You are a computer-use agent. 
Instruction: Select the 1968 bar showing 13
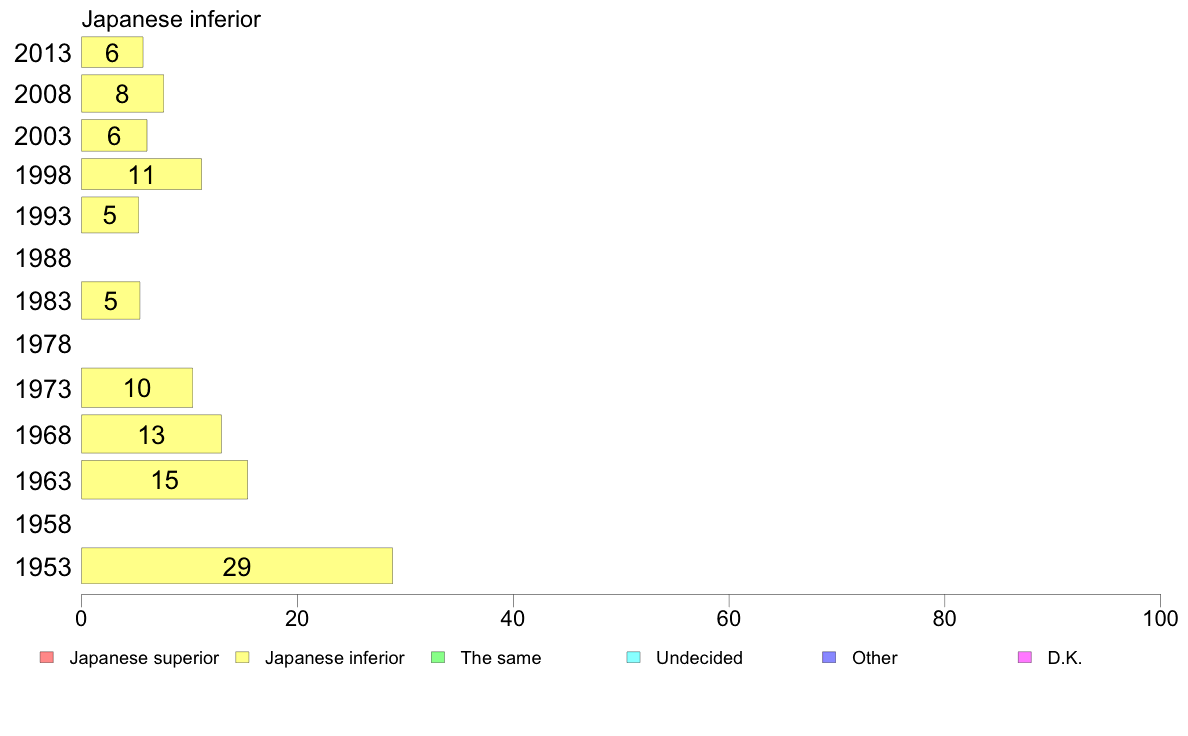pyautogui.click(x=152, y=434)
